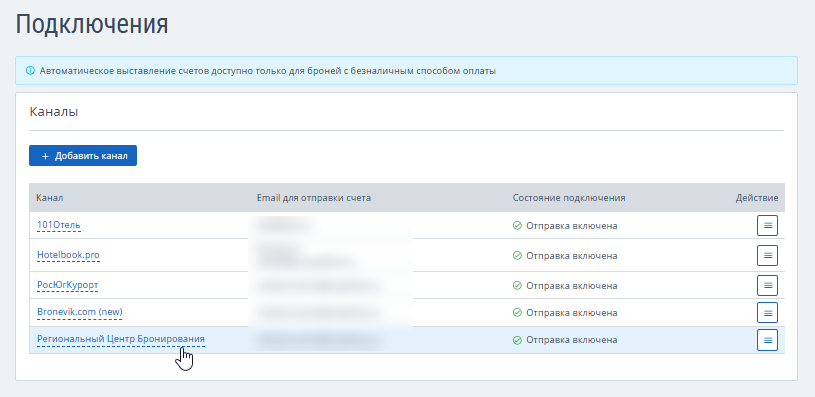Open action menu for Bronevik.com (new) row
815x397 pixels.
(767, 313)
